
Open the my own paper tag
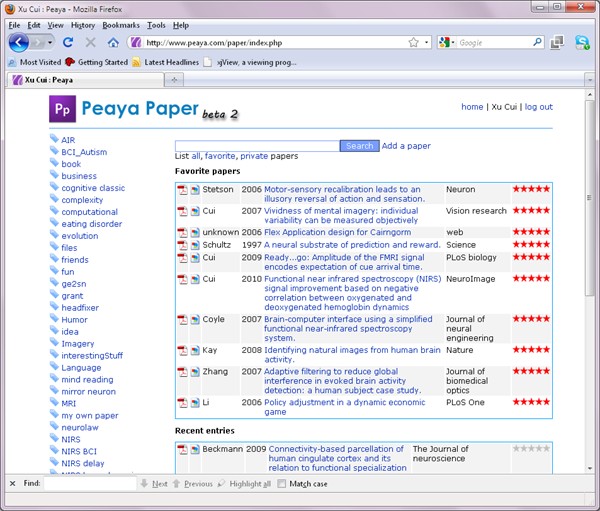pos(90,416)
